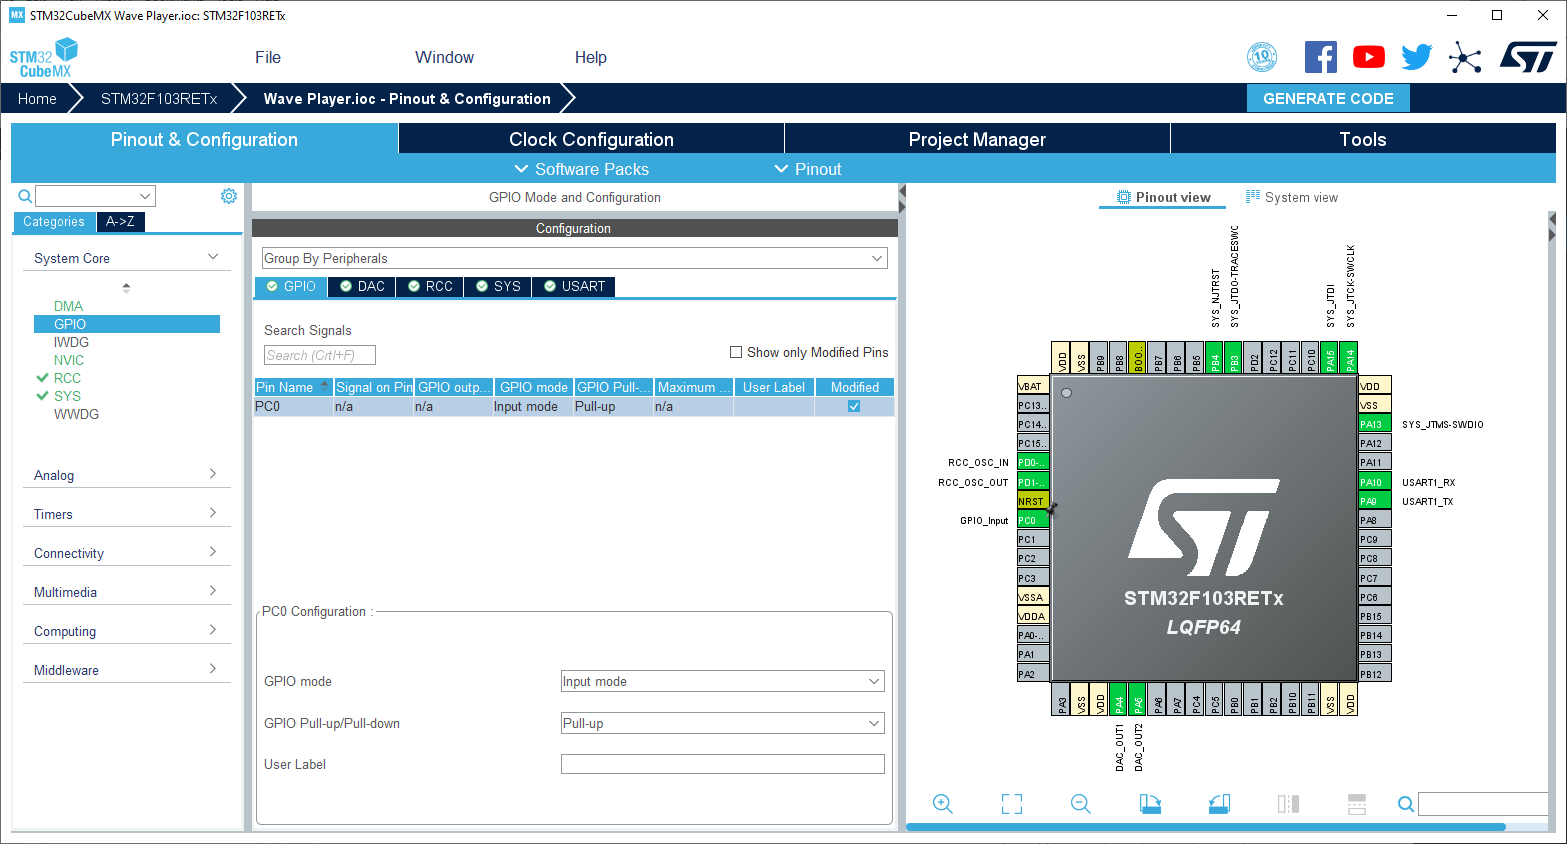Open the Help menu
Screen dimensions: 1567x844
590,57
